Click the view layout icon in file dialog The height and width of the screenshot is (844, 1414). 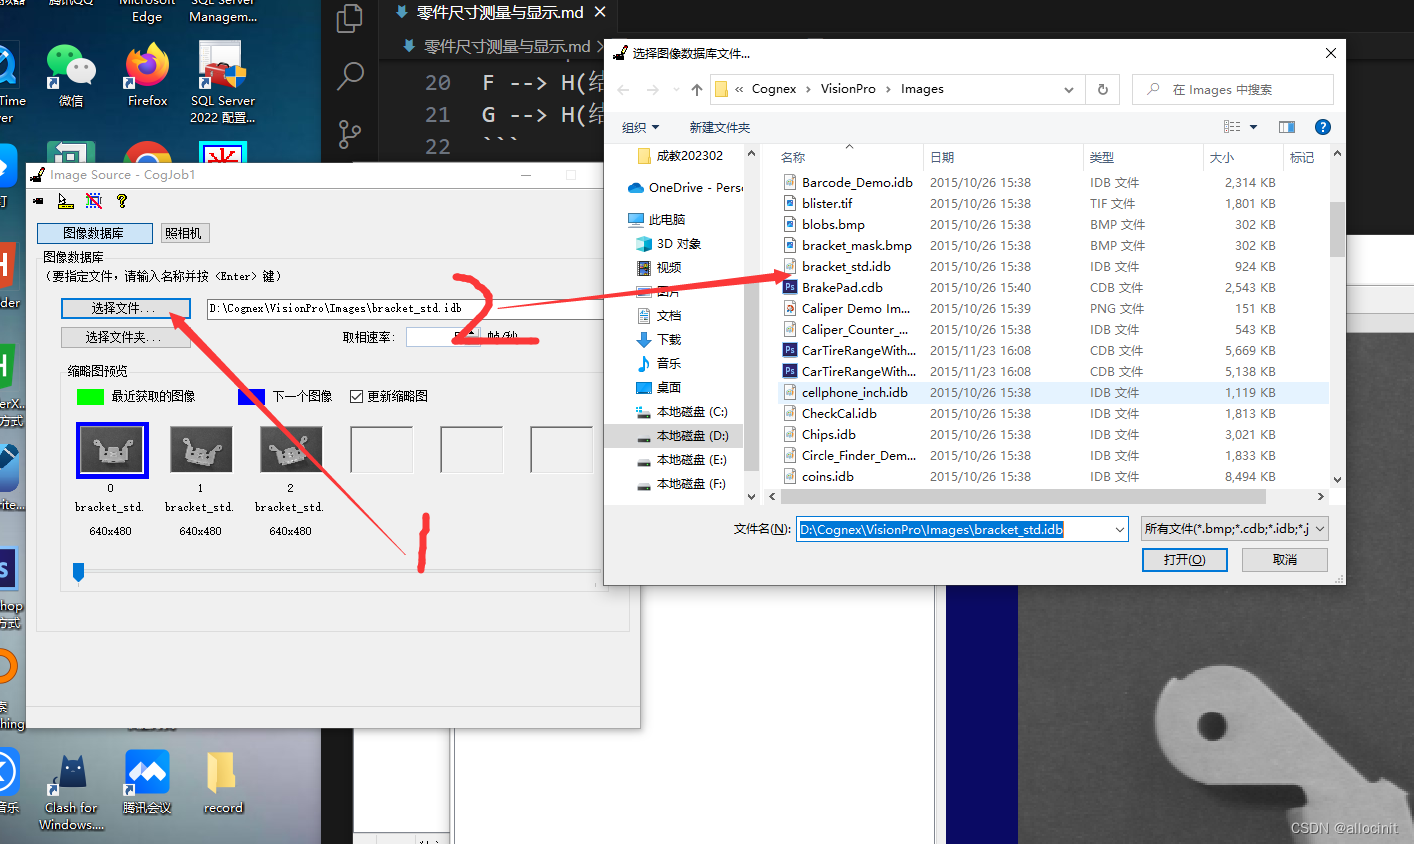(x=1232, y=127)
